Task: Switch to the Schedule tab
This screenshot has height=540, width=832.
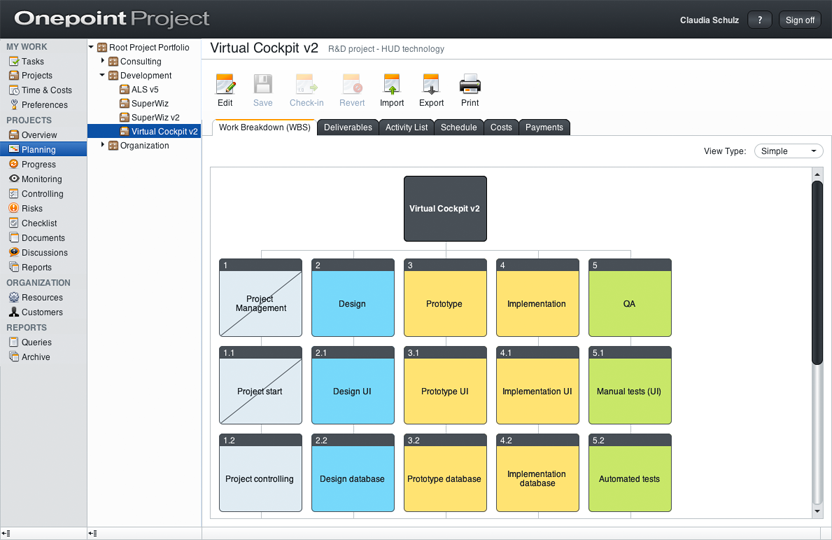Action: 458,127
